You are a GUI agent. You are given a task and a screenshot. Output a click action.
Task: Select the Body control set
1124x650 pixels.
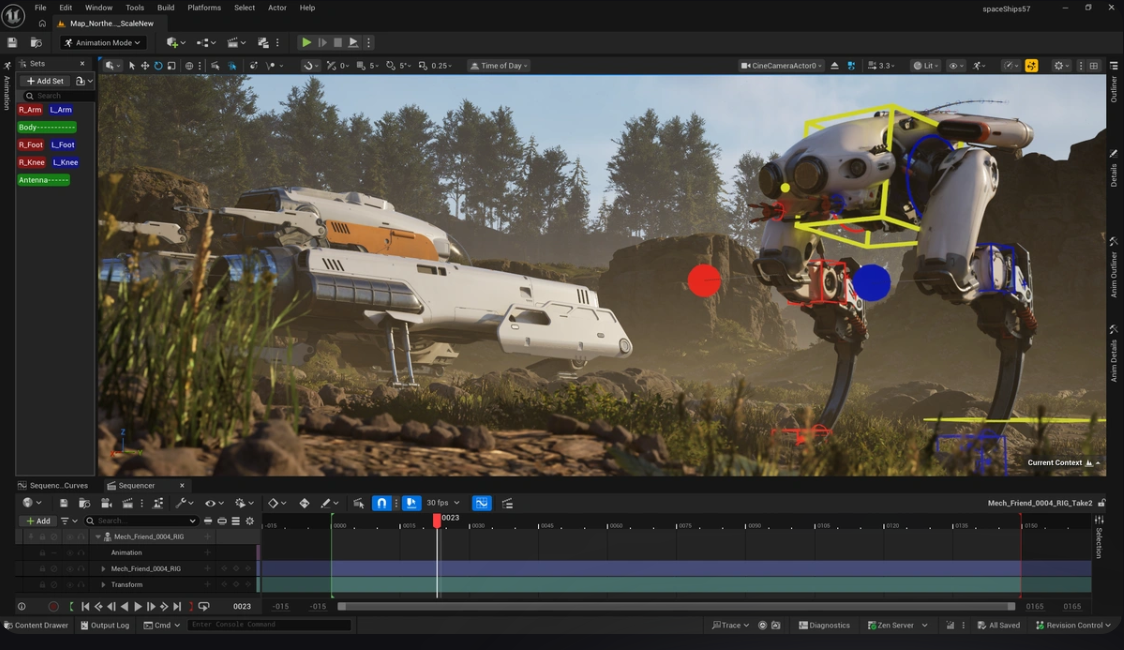tap(47, 128)
